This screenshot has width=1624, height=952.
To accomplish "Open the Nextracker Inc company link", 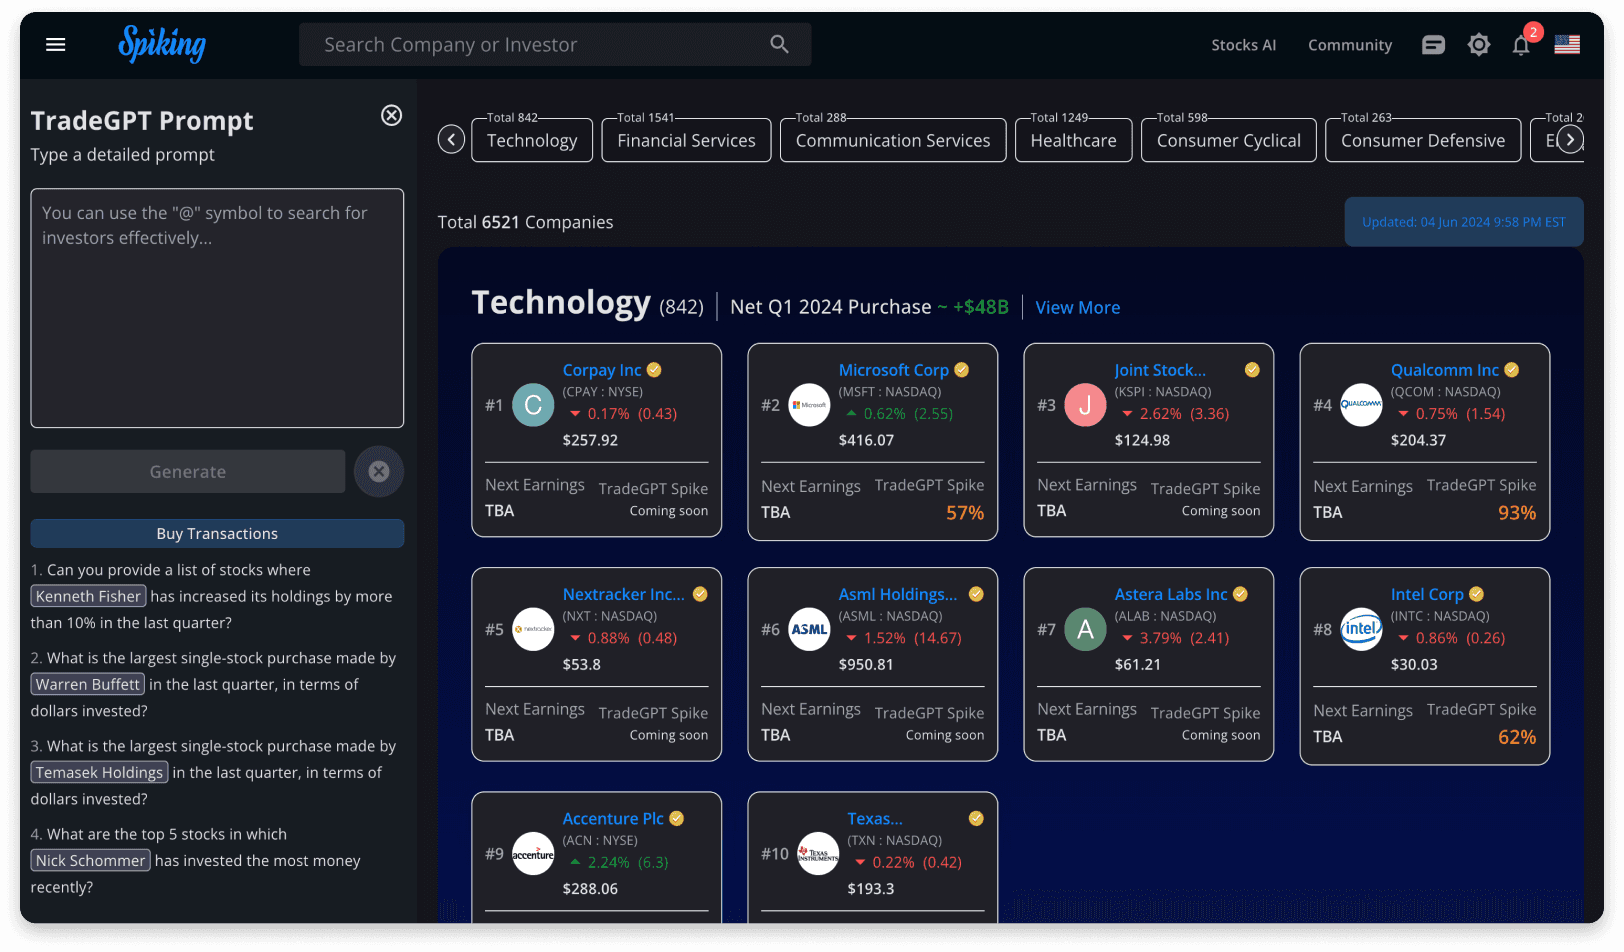I will point(623,594).
